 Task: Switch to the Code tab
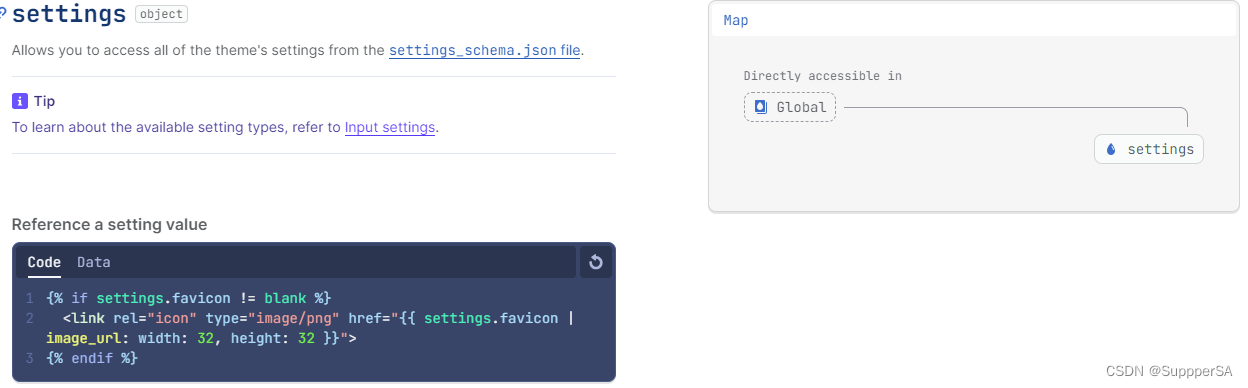[x=44, y=262]
